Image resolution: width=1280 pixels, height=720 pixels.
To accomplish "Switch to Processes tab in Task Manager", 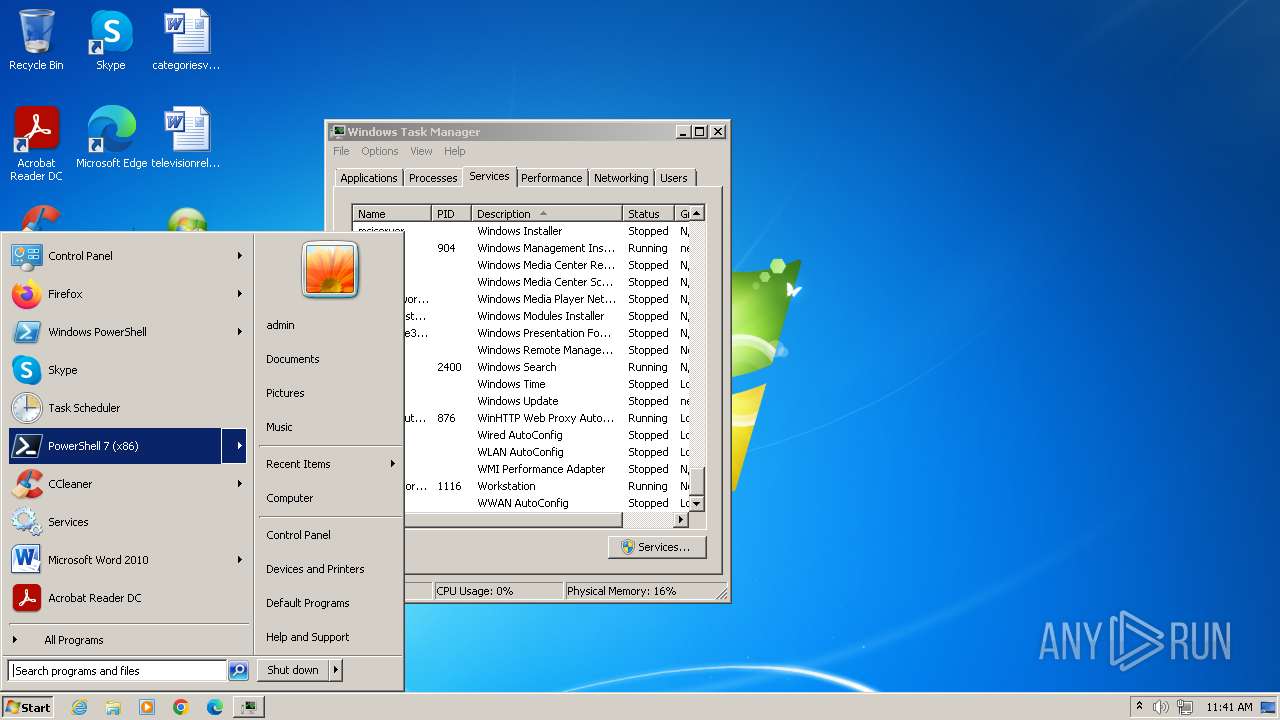I will tap(433, 178).
